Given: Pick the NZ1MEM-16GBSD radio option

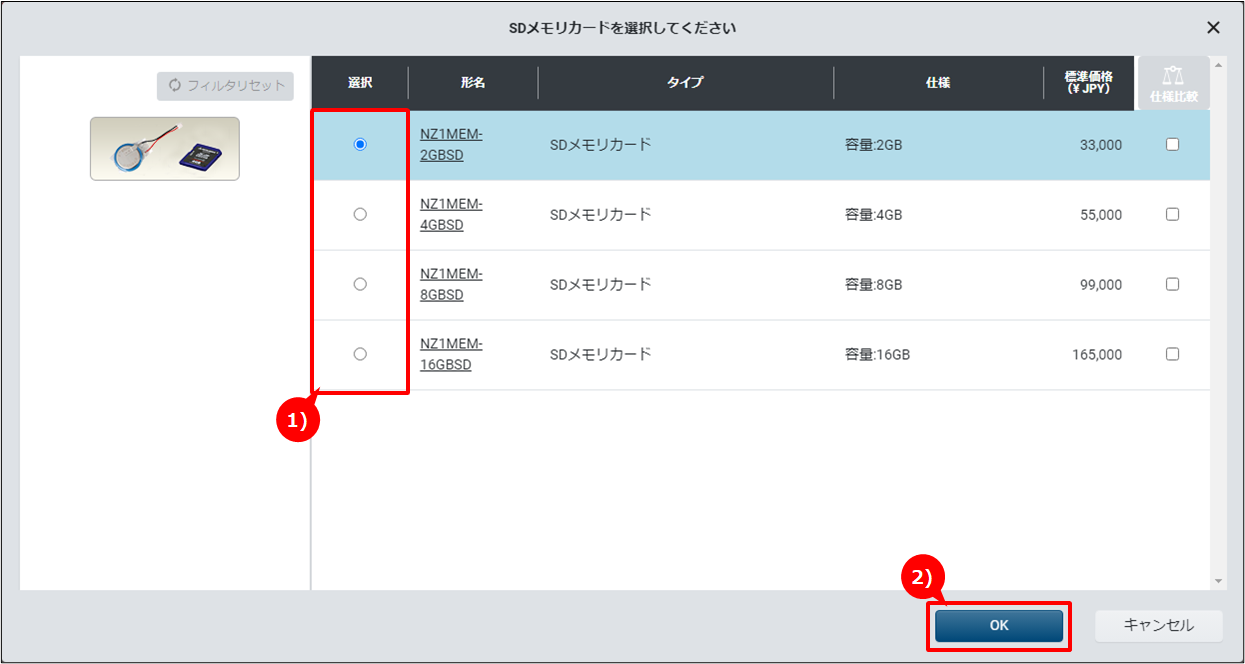Looking at the screenshot, I should (x=360, y=354).
